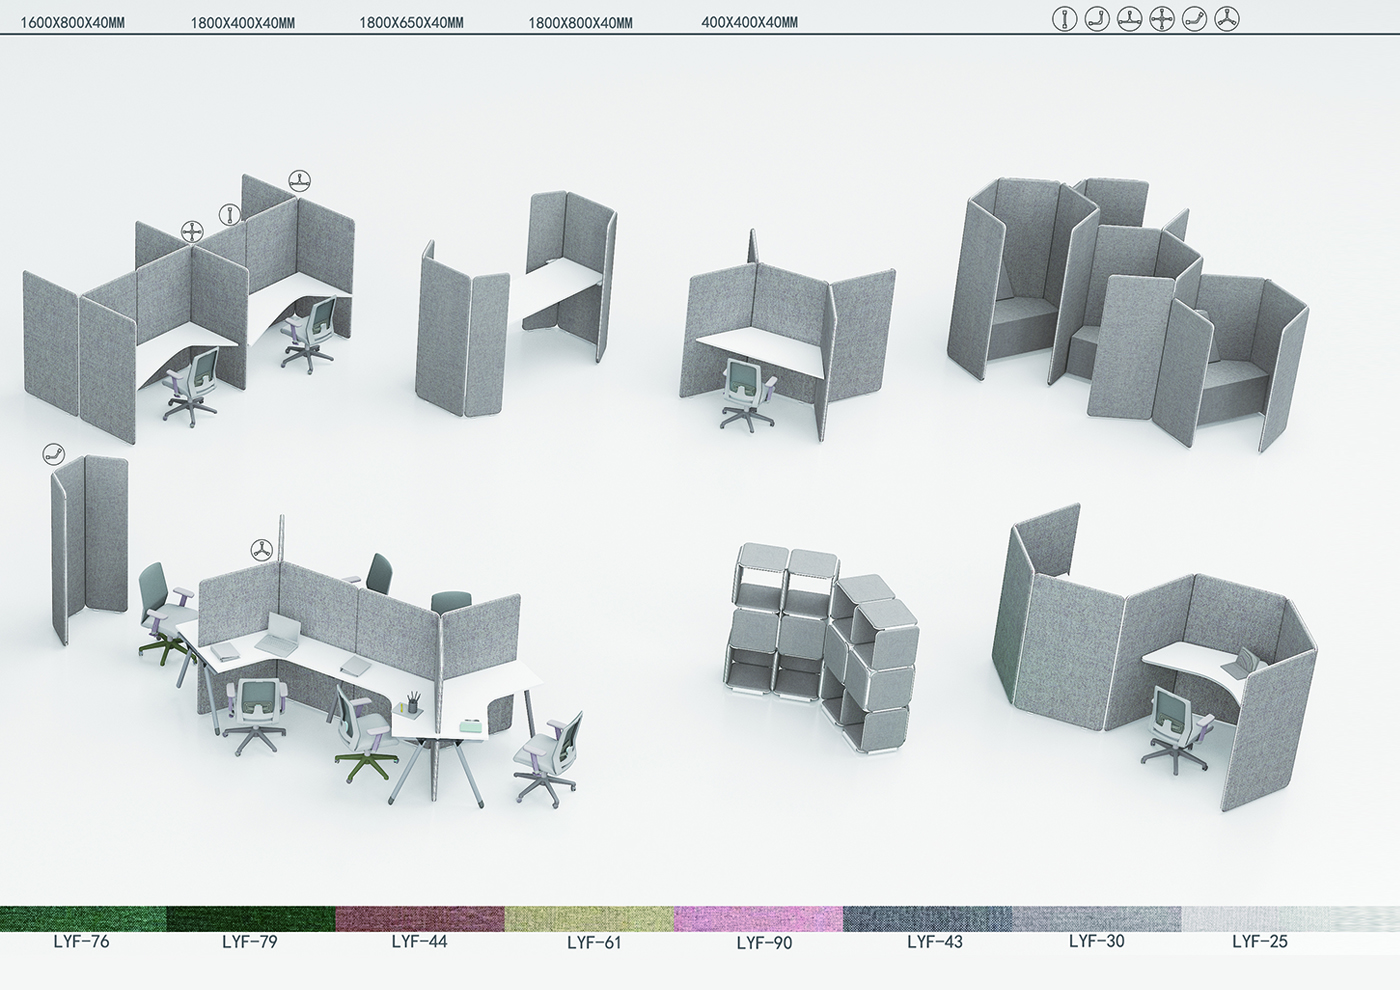Pick the LYF-44 rose fabric swatch
This screenshot has height=990, width=1400.
click(420, 919)
